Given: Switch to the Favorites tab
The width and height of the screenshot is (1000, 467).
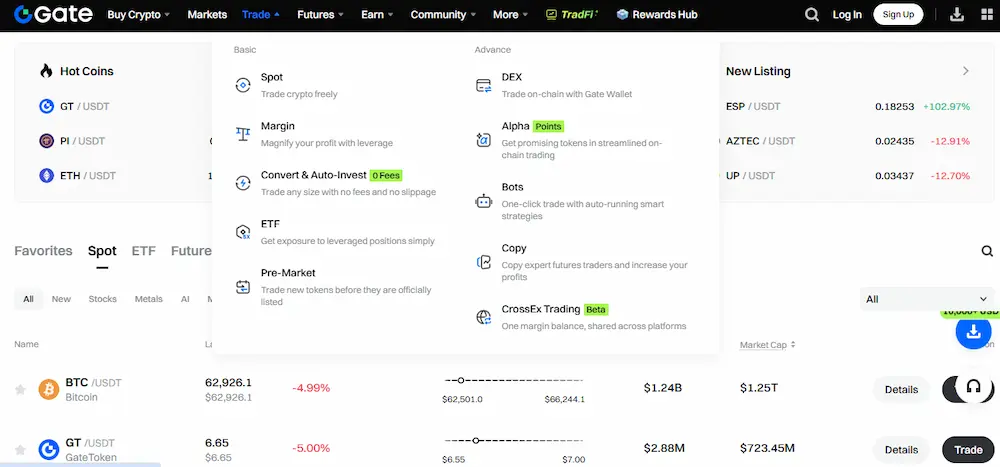Looking at the screenshot, I should click(43, 251).
